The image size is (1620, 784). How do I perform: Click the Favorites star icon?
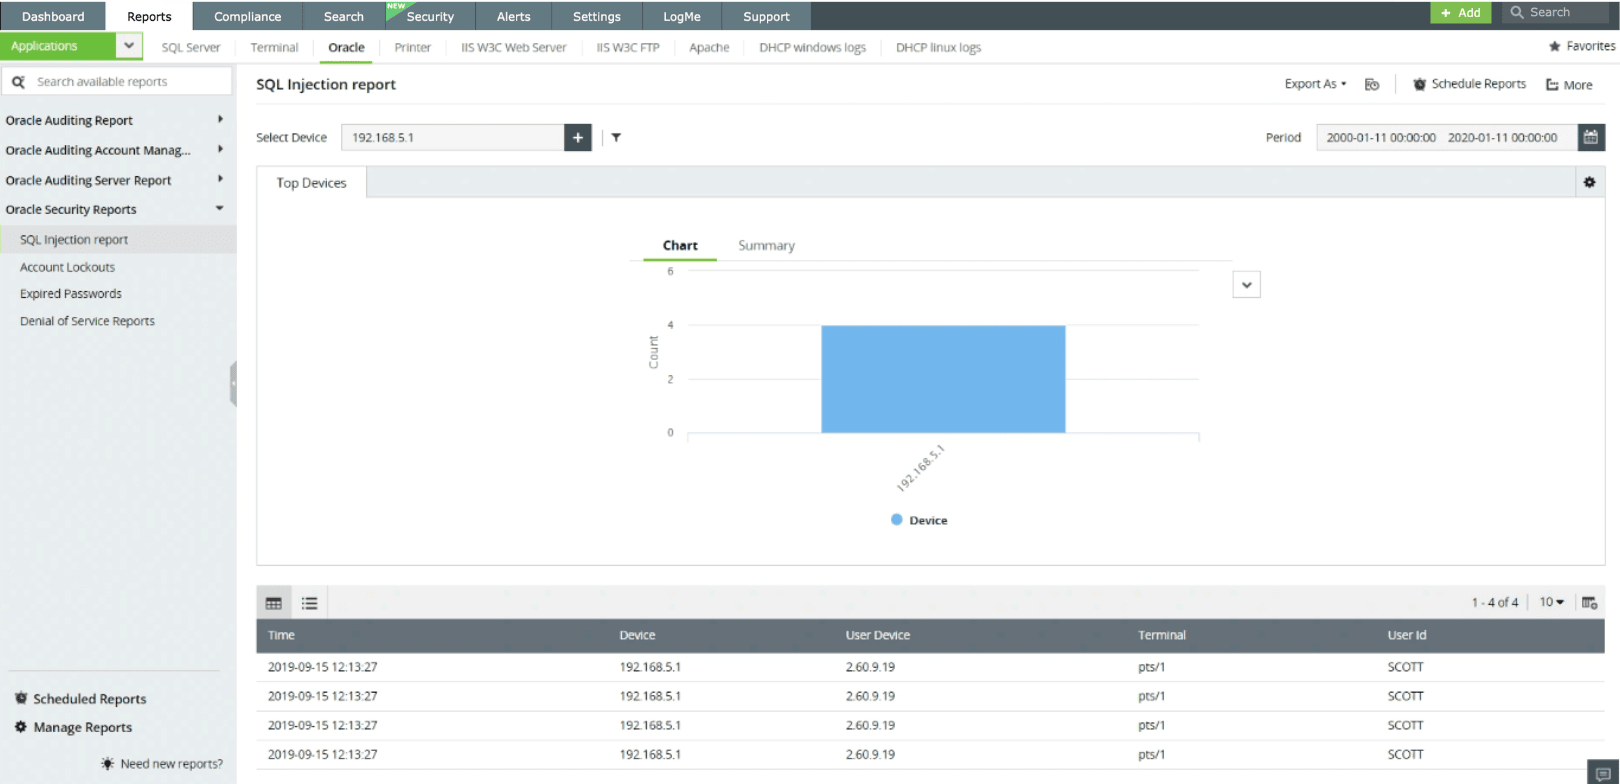1554,47
